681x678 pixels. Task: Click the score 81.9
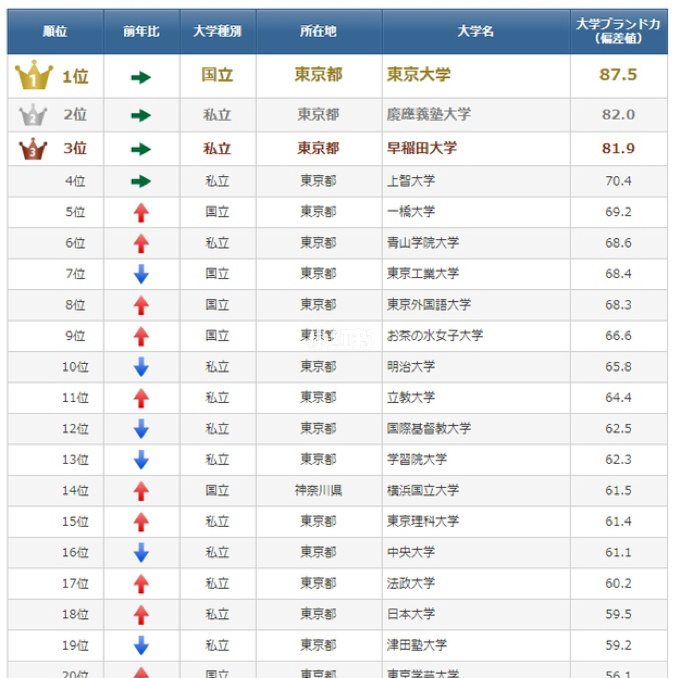point(618,149)
